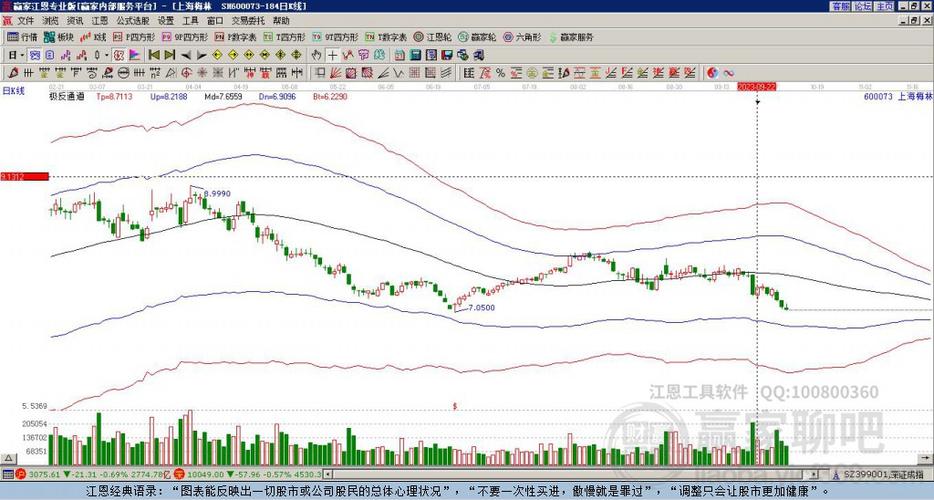Expand the 日 period dropdown arrow
934x500 pixels.
click(22, 55)
